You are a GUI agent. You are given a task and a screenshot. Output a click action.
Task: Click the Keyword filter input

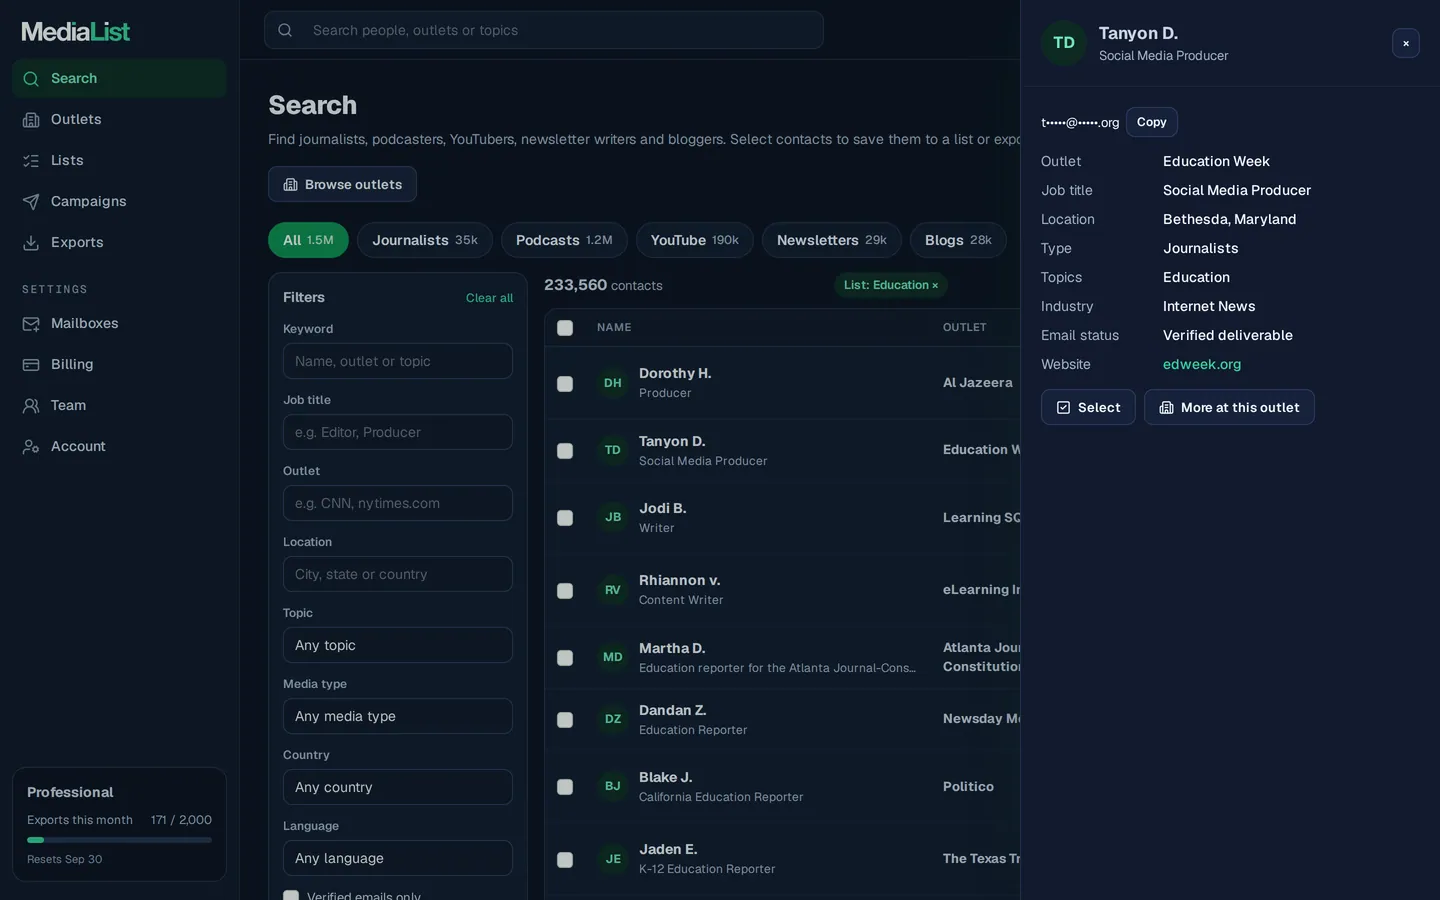coord(398,361)
